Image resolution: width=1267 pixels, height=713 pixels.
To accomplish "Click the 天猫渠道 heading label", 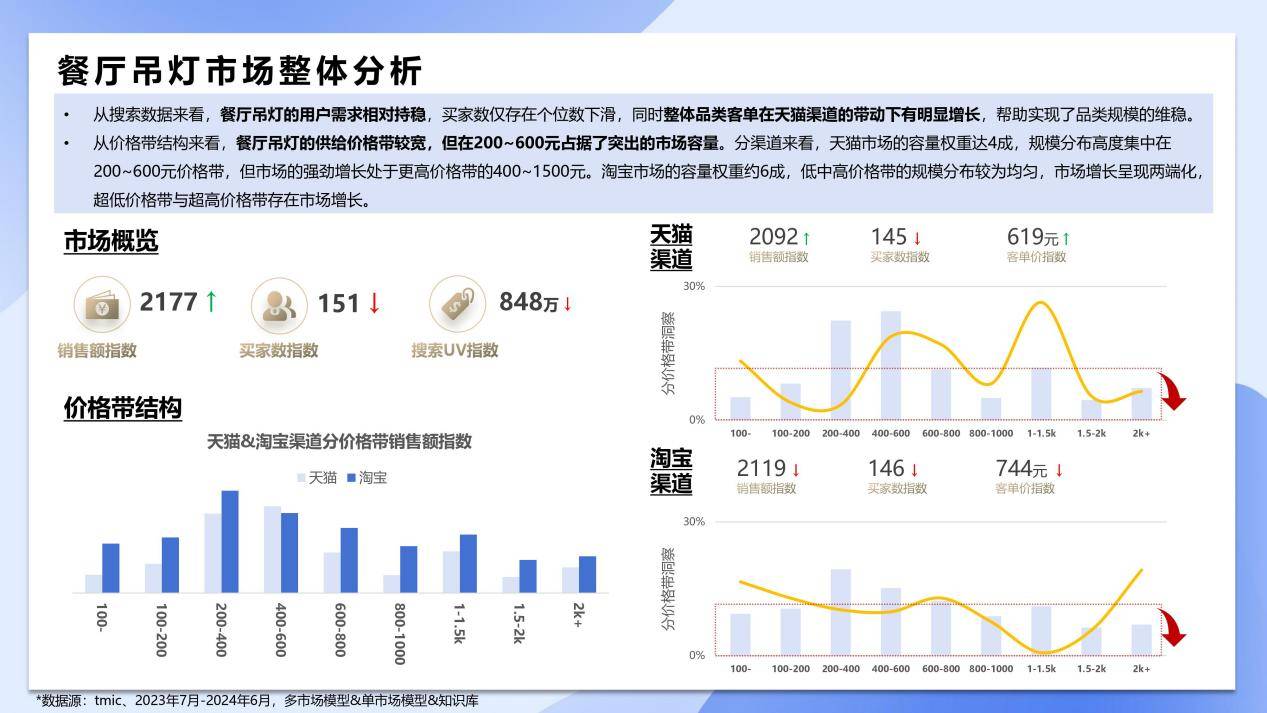I will [x=671, y=247].
